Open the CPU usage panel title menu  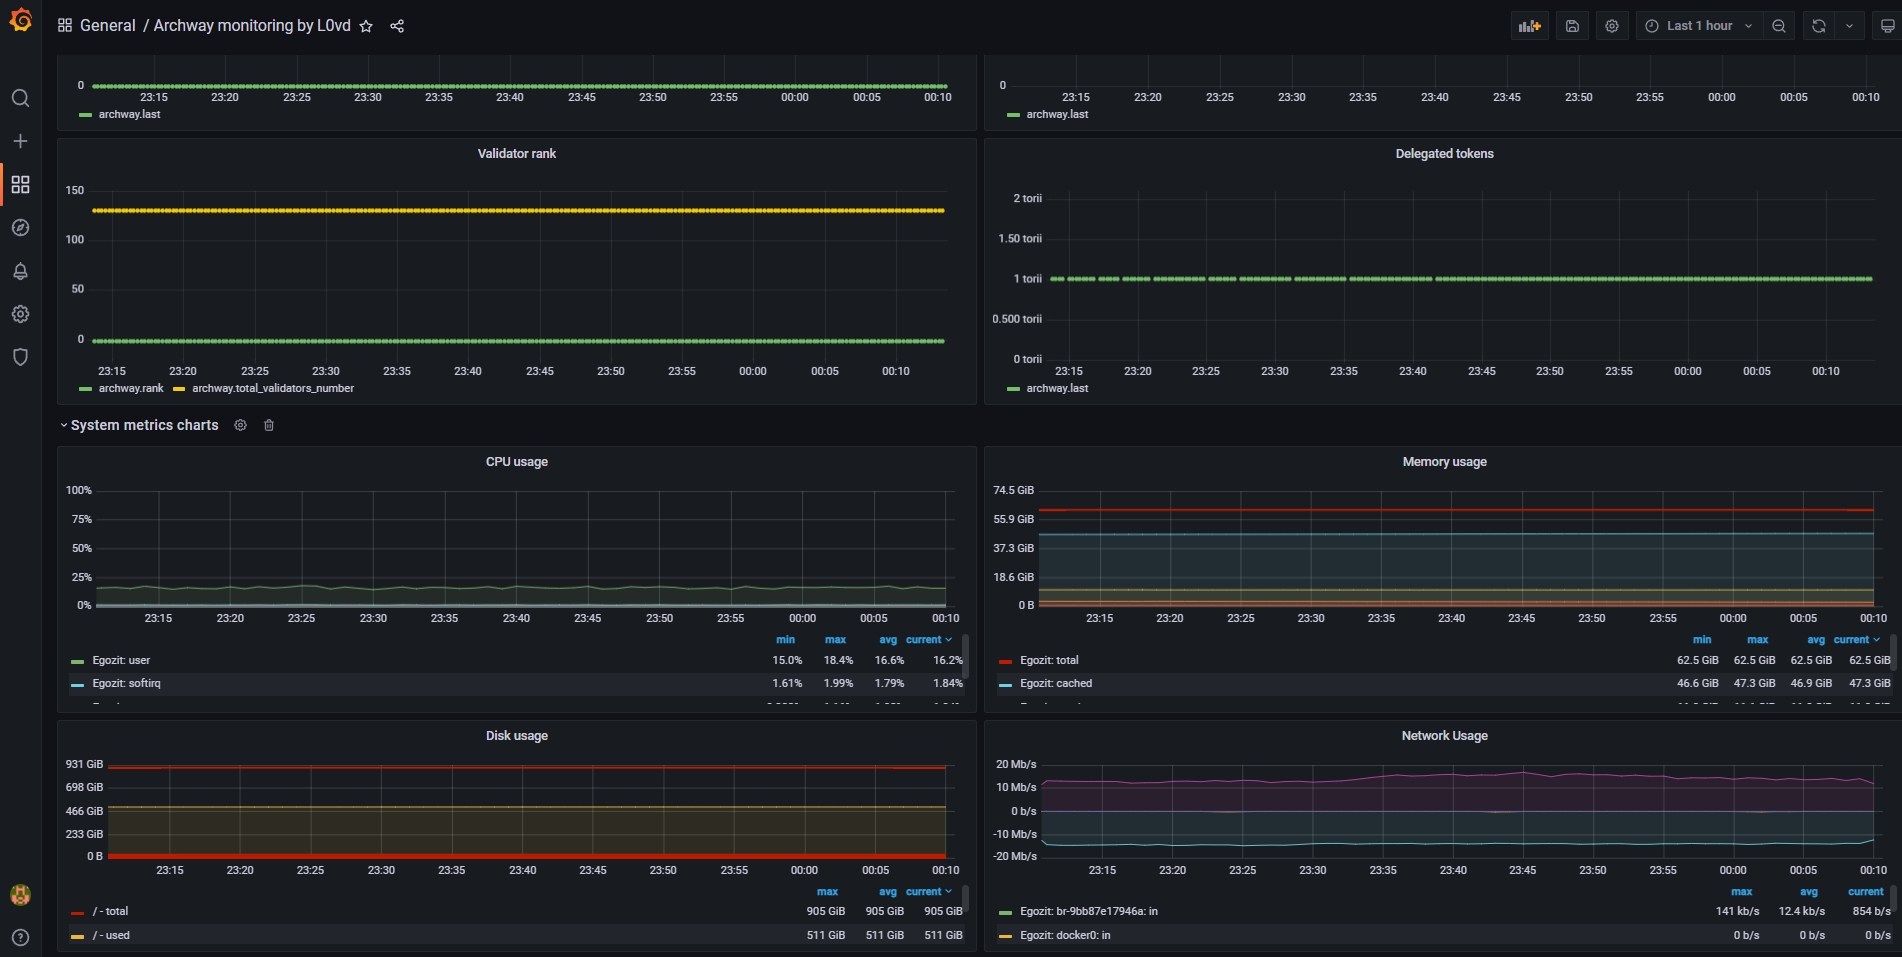[x=516, y=462]
